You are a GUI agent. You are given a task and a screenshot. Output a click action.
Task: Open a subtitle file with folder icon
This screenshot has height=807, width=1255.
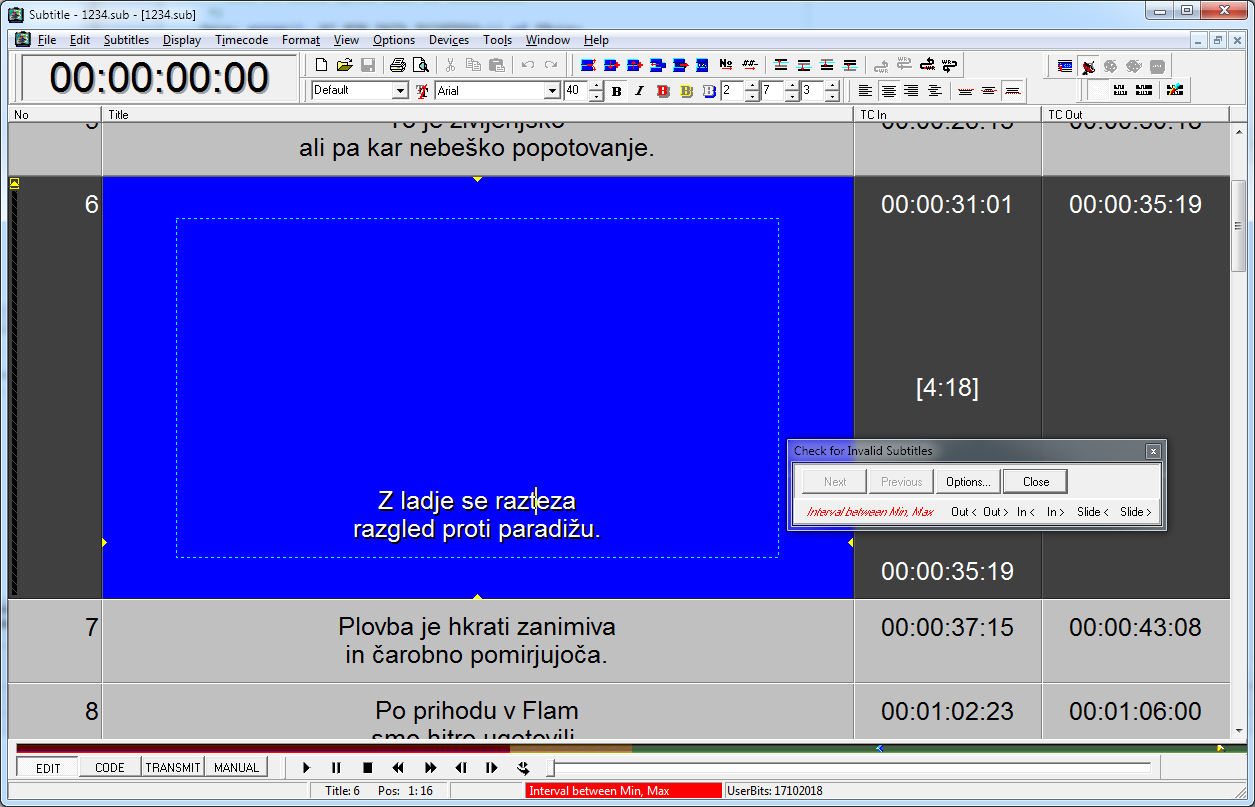pyautogui.click(x=344, y=65)
